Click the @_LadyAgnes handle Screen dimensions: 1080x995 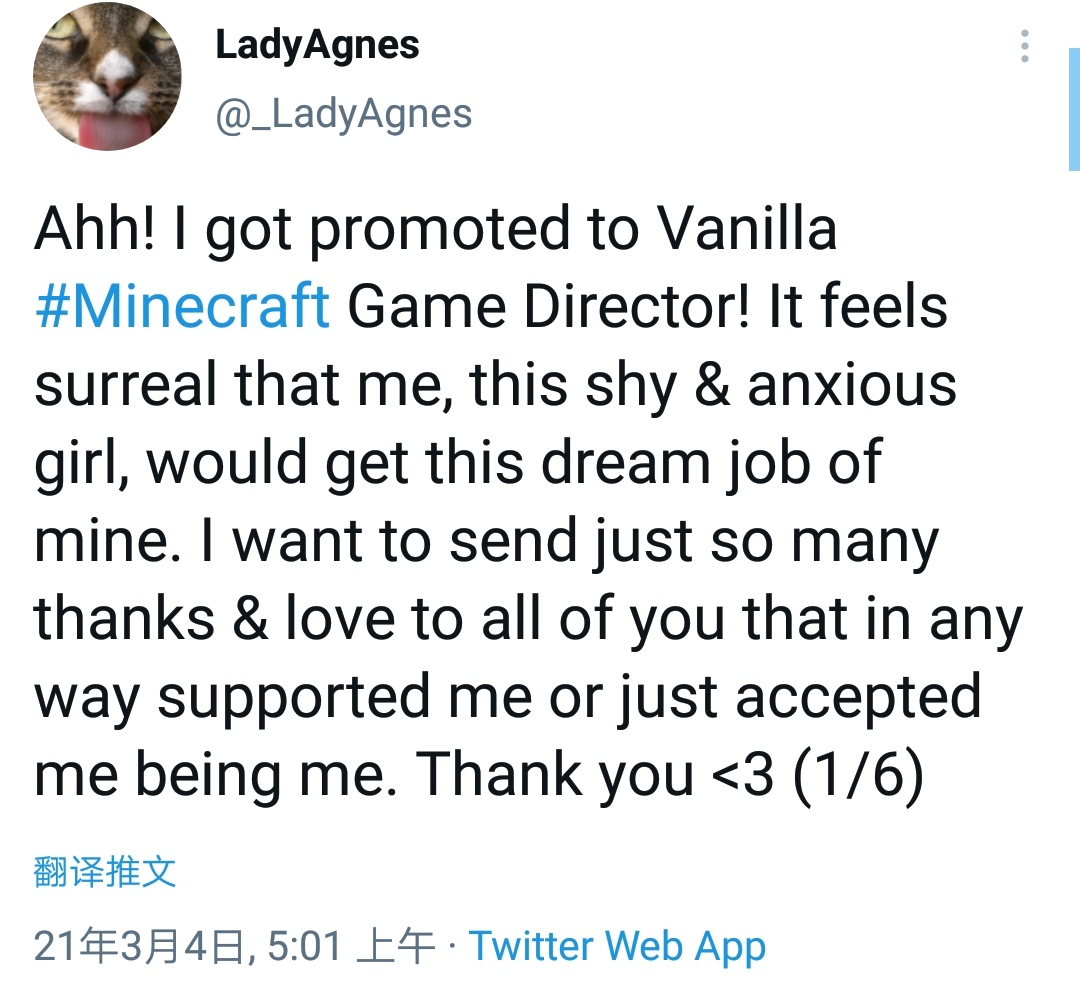pos(343,114)
